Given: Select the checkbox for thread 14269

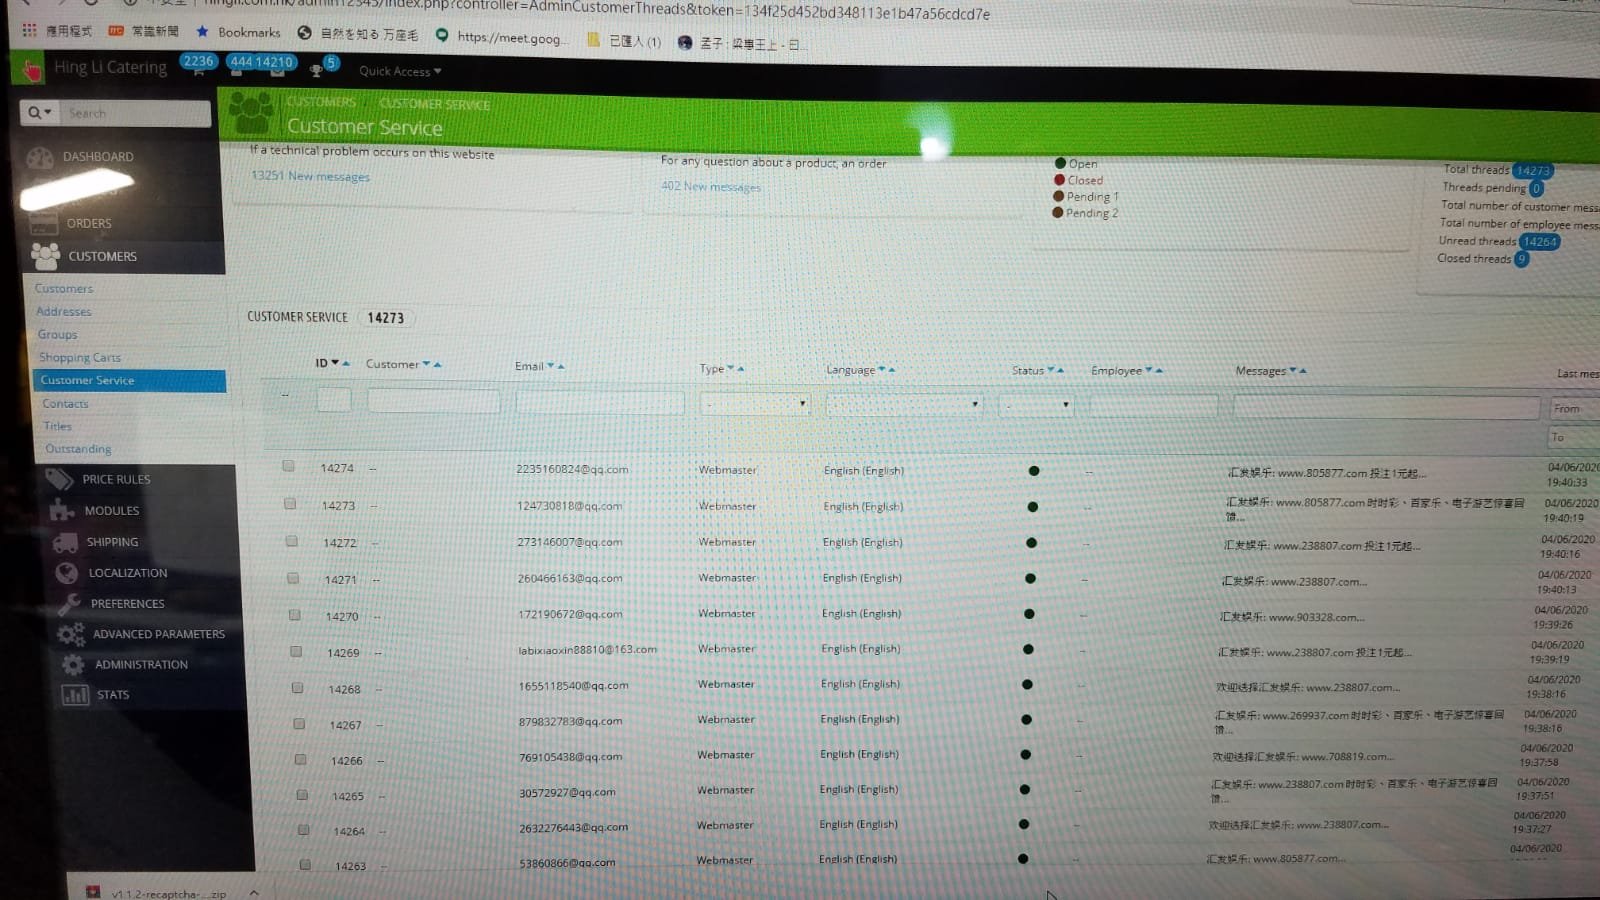Looking at the screenshot, I should coord(296,651).
